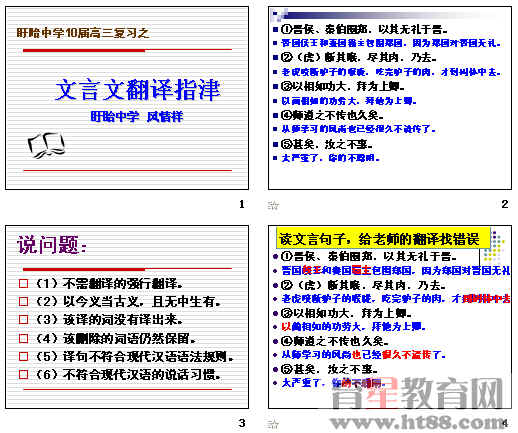This screenshot has width=518, height=433.
Task: Click the open book clipart on slide 1
Action: click(x=46, y=146)
